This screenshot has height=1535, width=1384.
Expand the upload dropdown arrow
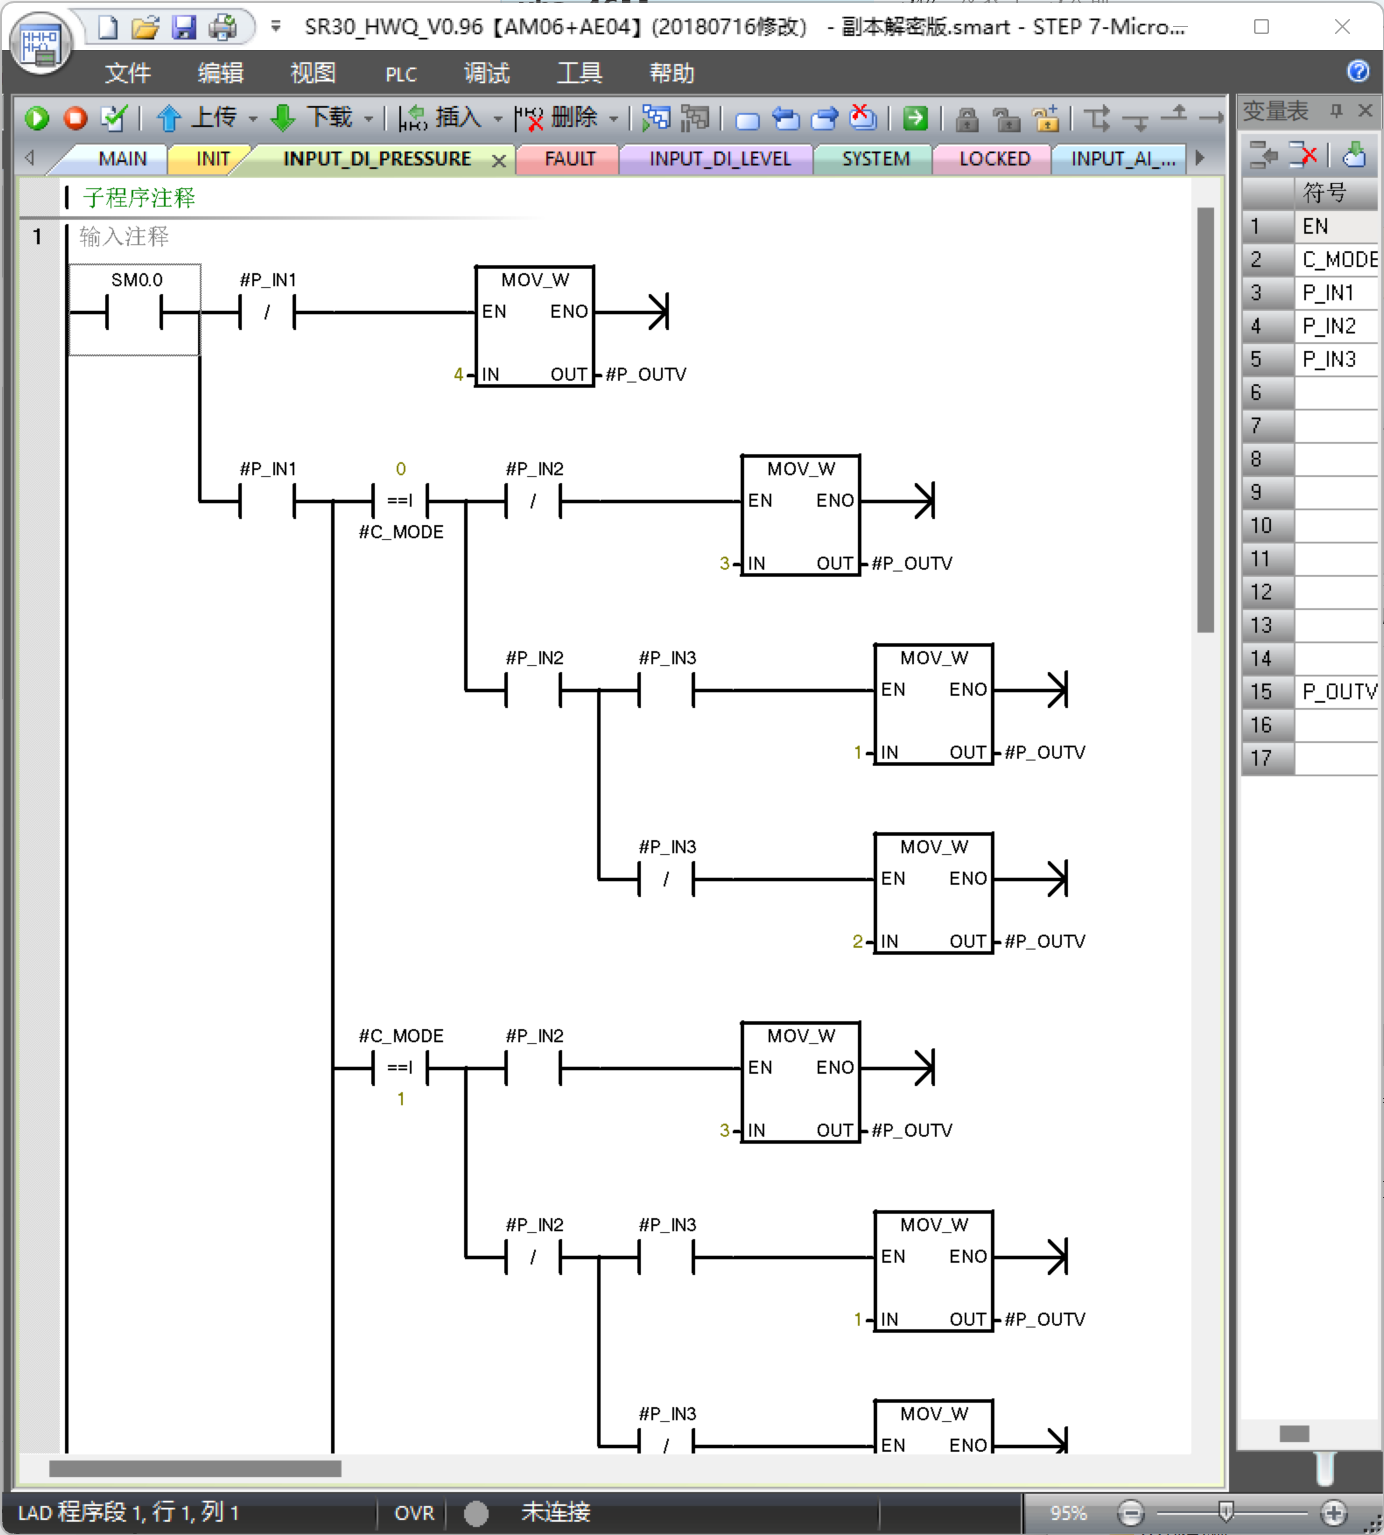click(x=253, y=119)
